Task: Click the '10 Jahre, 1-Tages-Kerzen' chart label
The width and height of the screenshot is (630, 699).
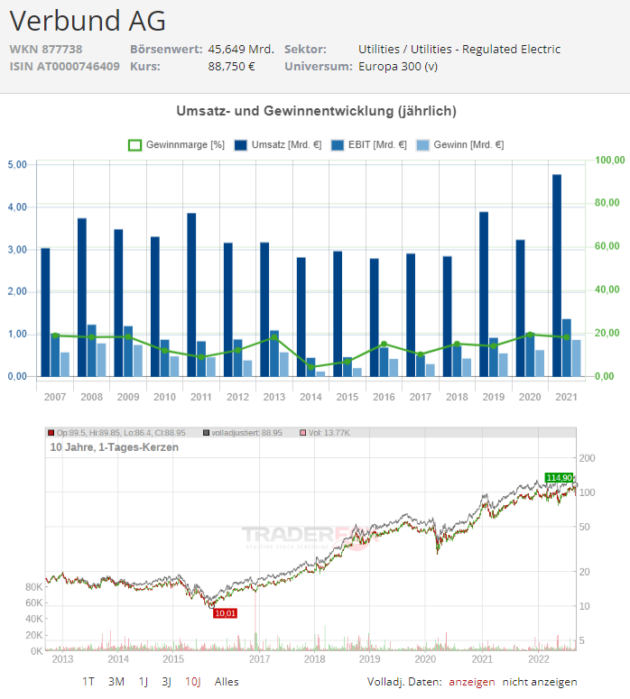Action: coord(114,447)
